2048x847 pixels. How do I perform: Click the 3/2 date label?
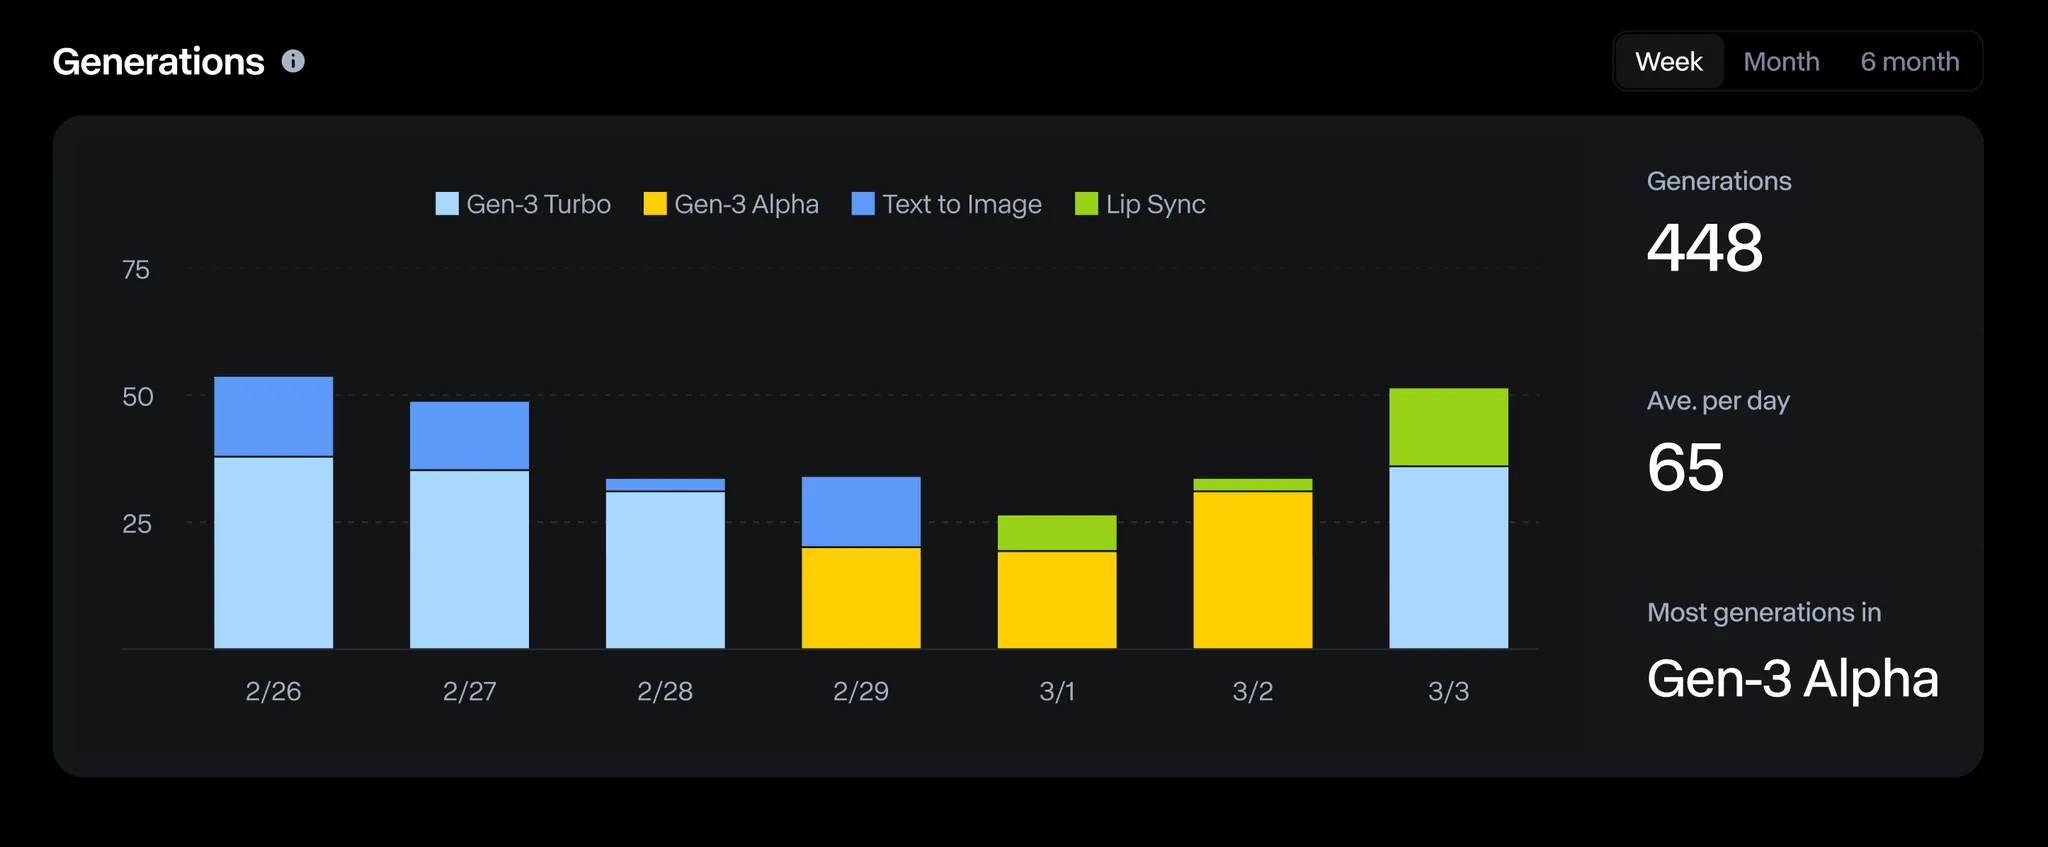(1253, 691)
